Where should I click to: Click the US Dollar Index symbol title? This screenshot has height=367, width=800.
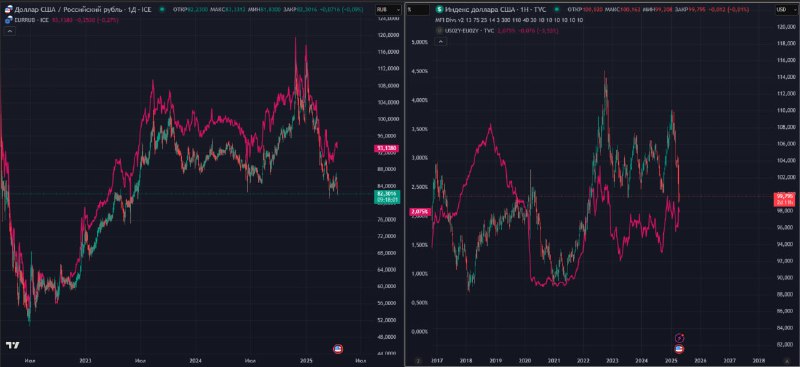coord(495,9)
